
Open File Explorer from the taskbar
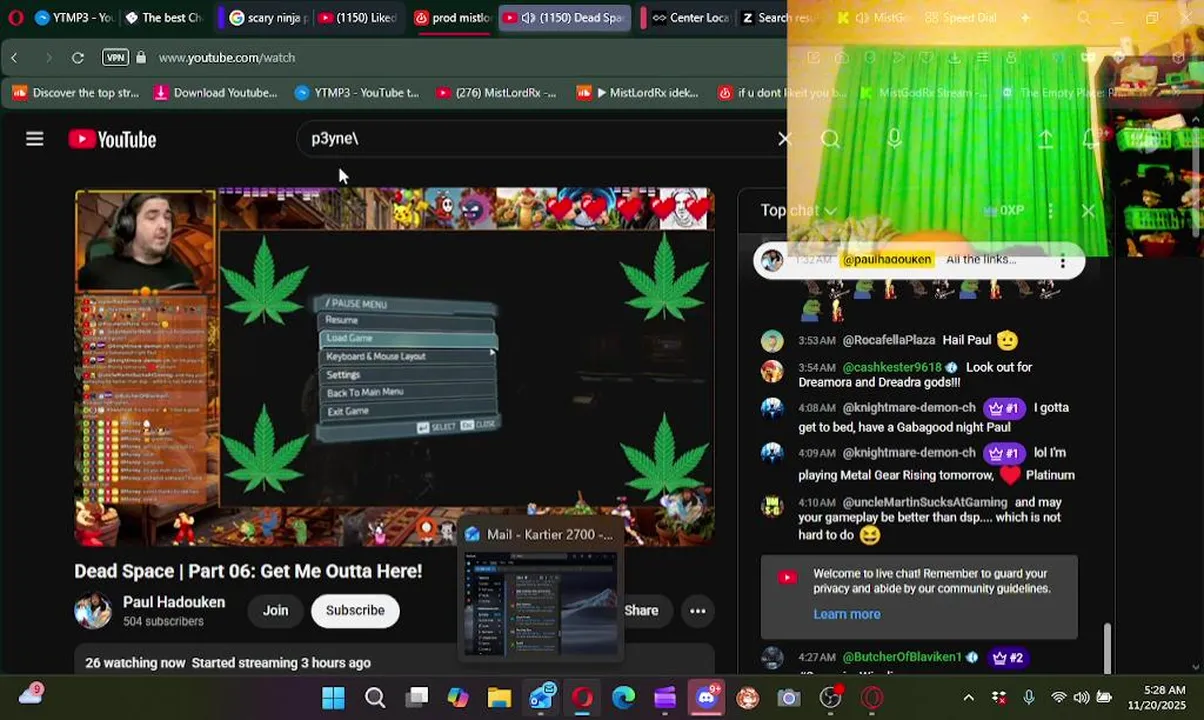[x=499, y=697]
